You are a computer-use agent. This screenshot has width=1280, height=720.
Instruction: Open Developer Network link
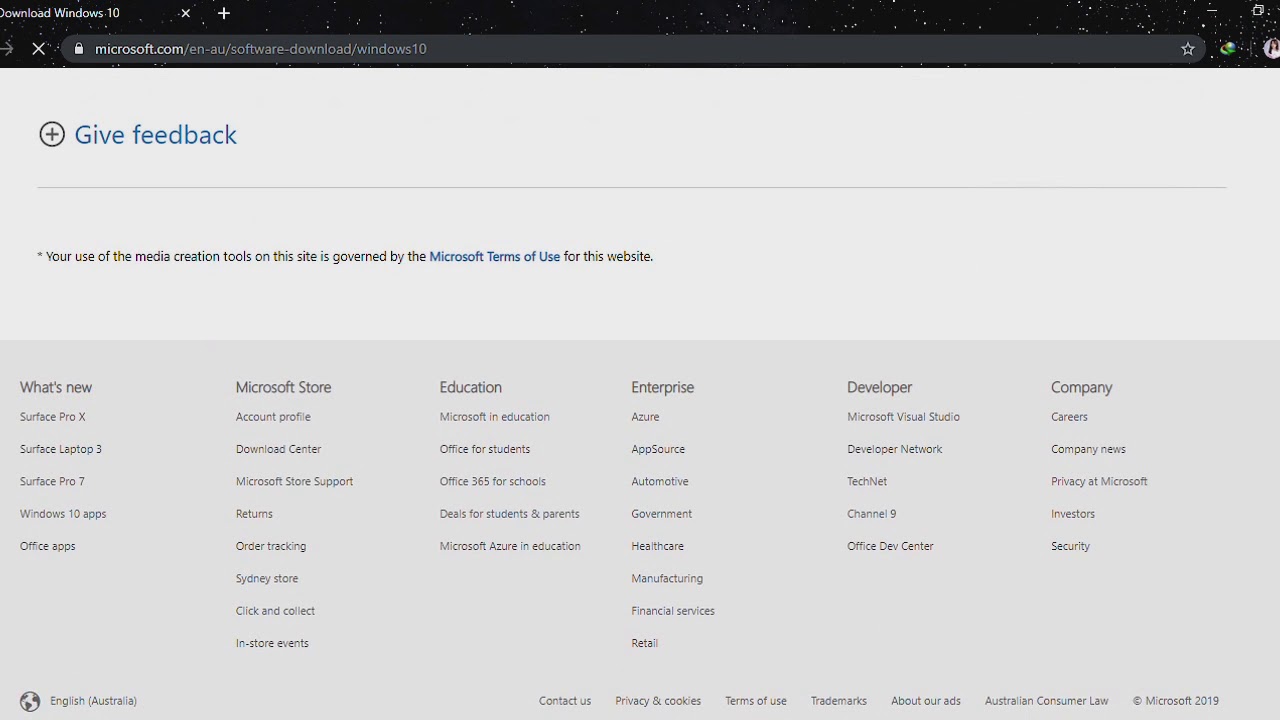click(895, 449)
